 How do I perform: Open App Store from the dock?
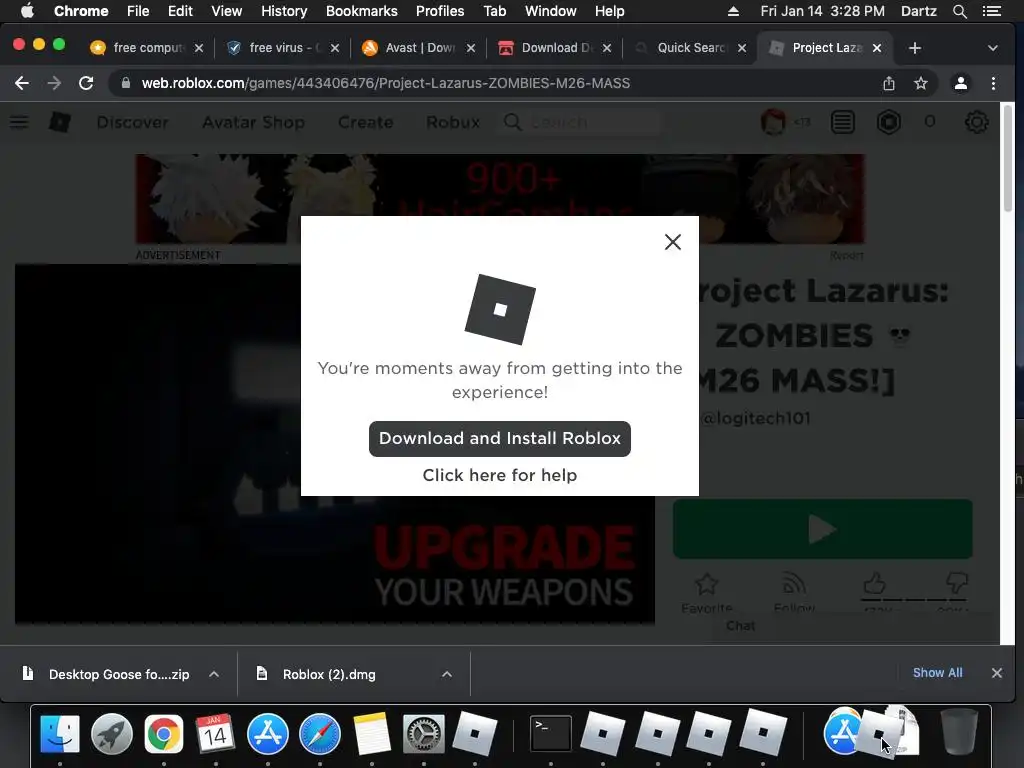point(268,734)
